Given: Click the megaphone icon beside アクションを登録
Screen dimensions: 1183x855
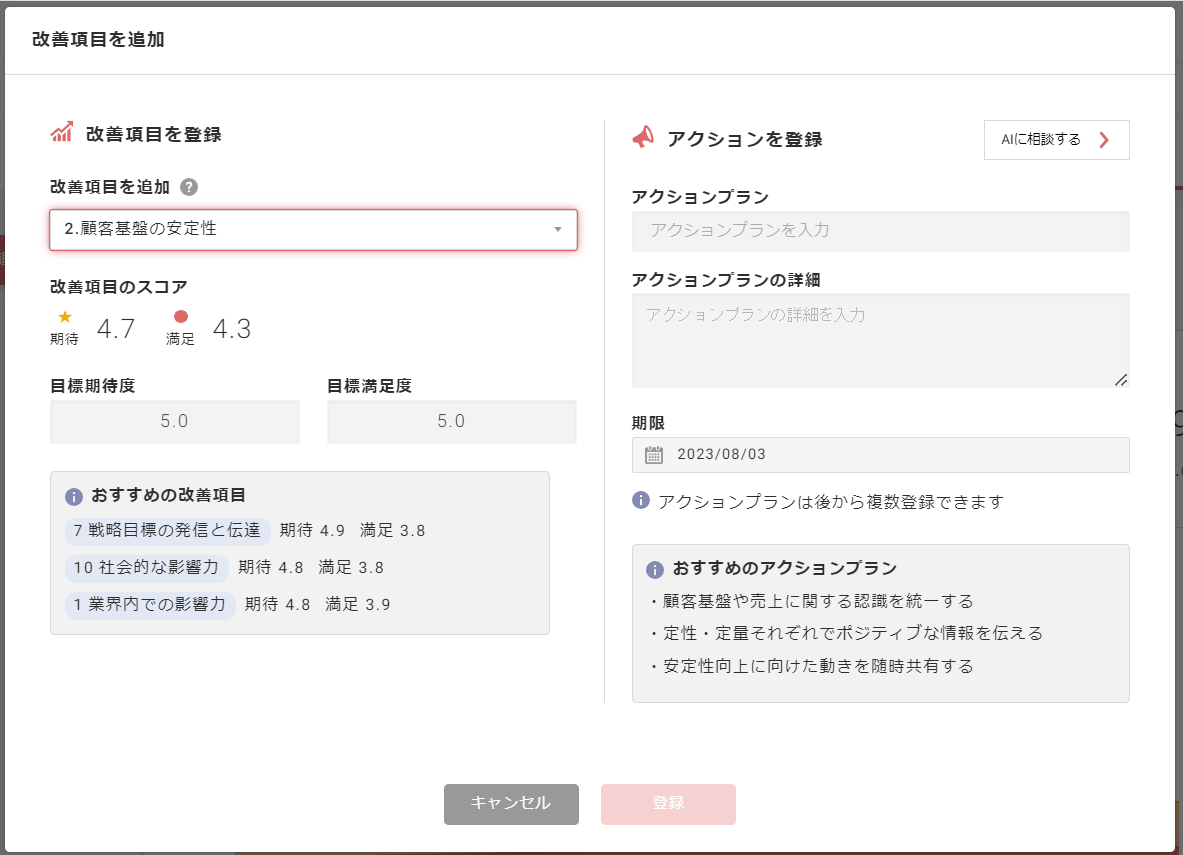Looking at the screenshot, I should point(643,138).
